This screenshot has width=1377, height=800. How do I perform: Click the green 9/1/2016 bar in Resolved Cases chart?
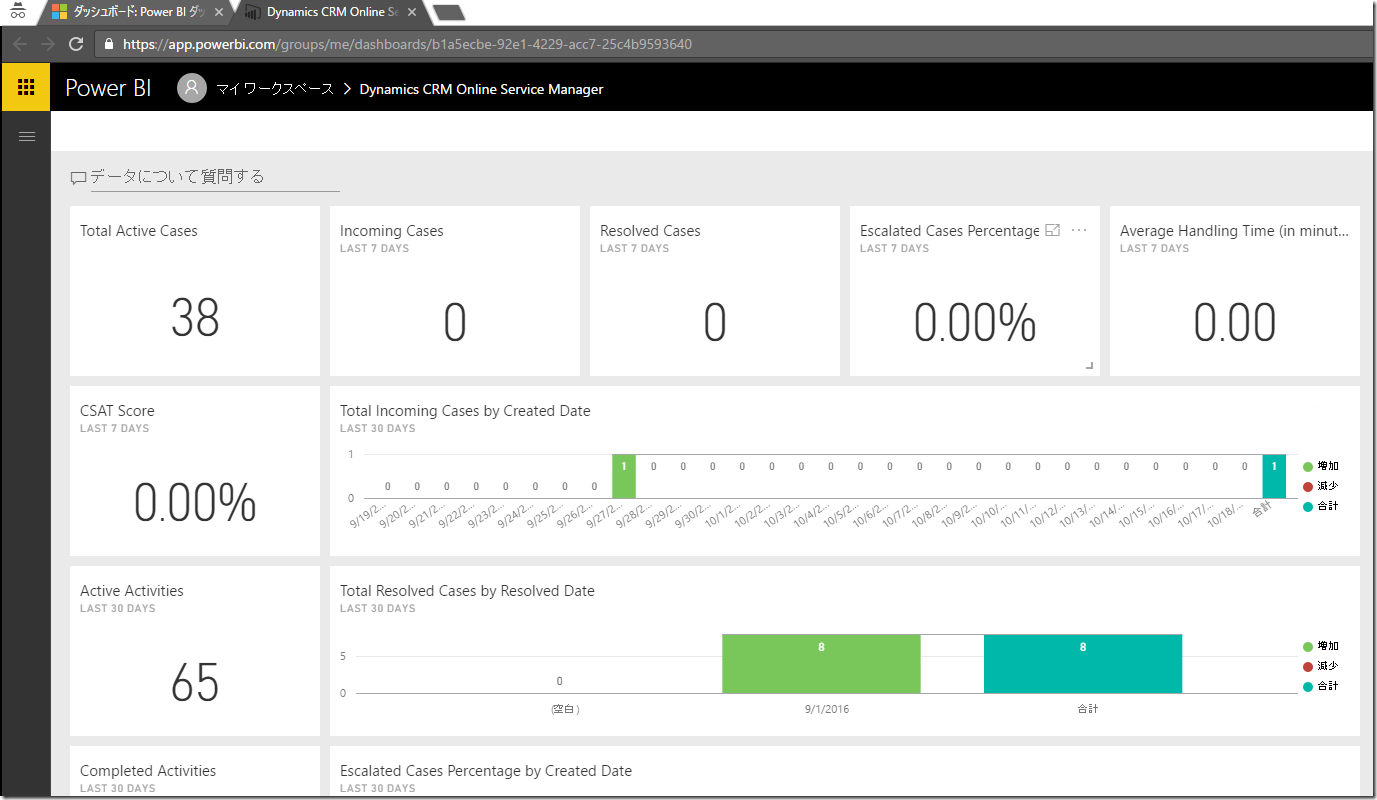tap(821, 664)
